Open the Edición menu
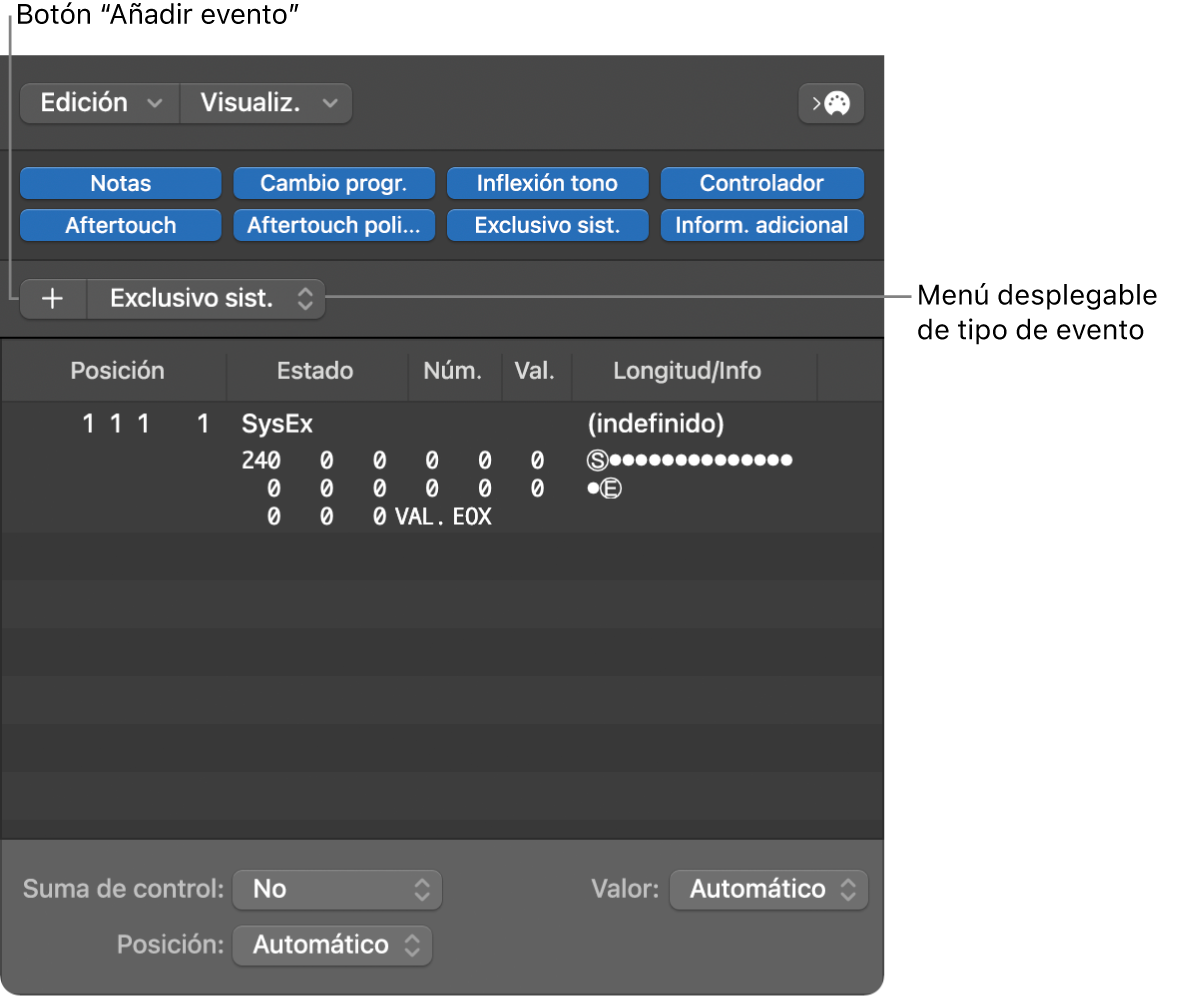This screenshot has width=1178, height=998. click(x=100, y=103)
